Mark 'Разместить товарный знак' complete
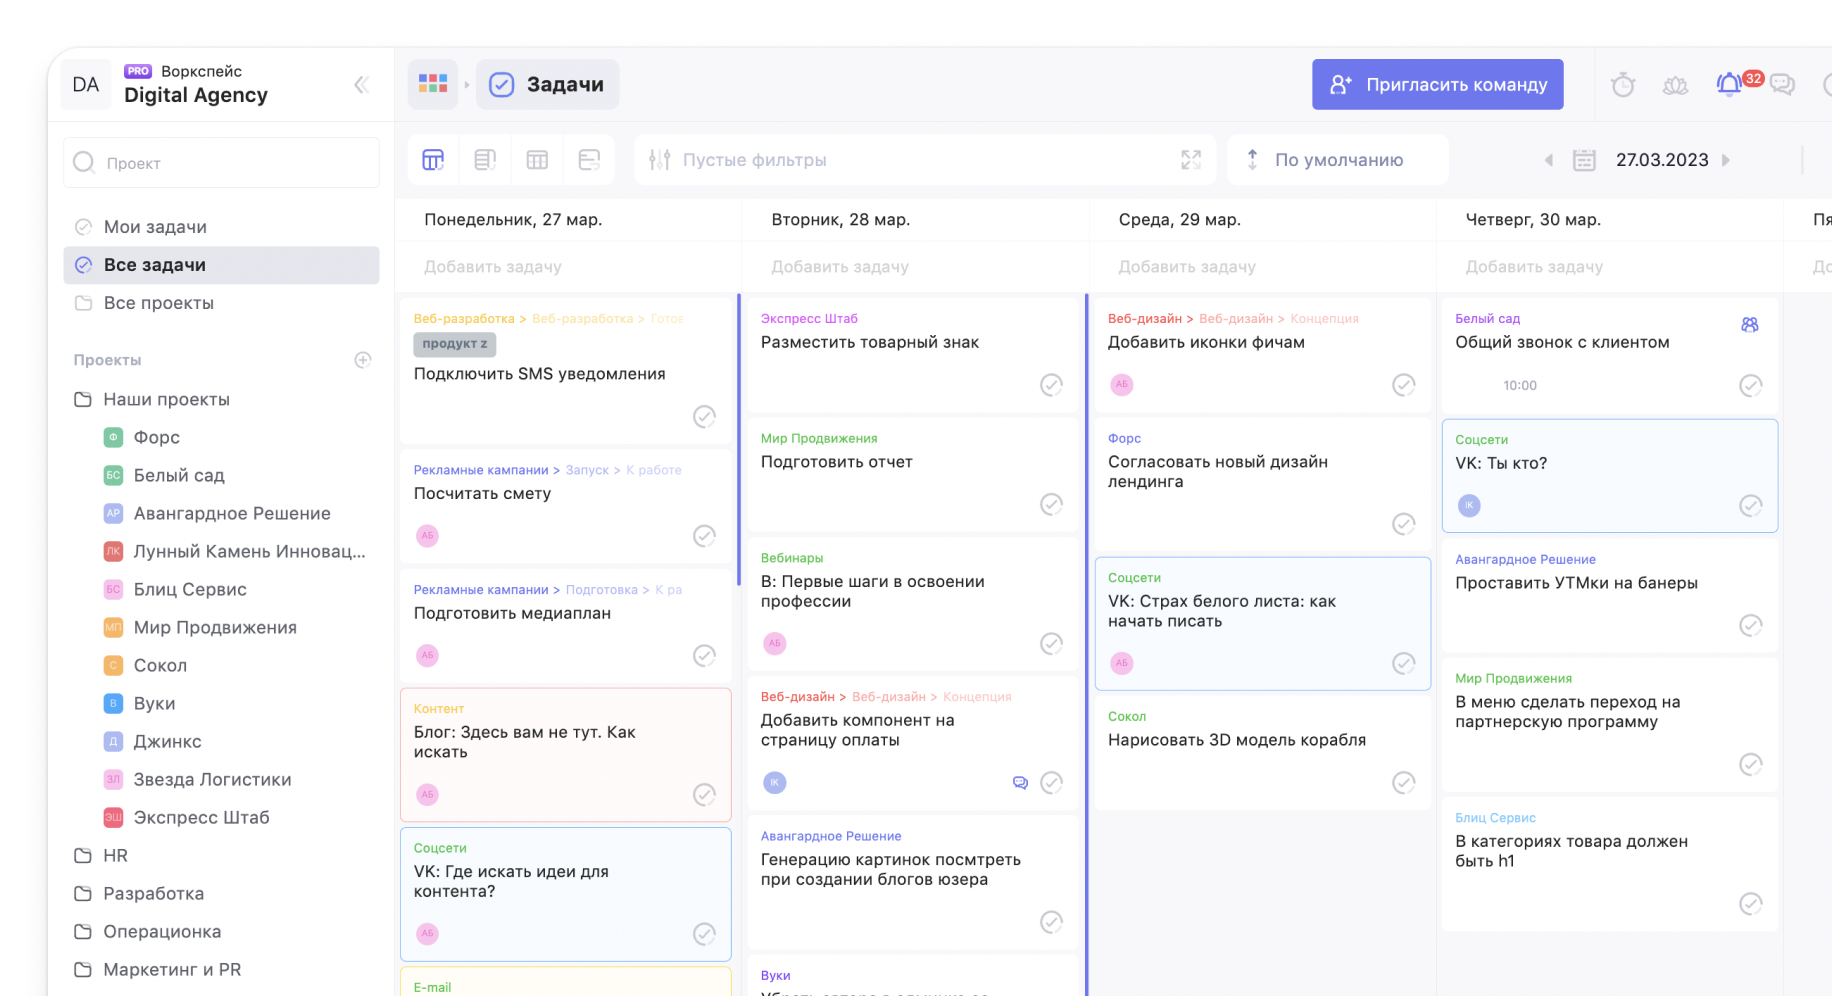Image resolution: width=1832 pixels, height=996 pixels. tap(1052, 385)
